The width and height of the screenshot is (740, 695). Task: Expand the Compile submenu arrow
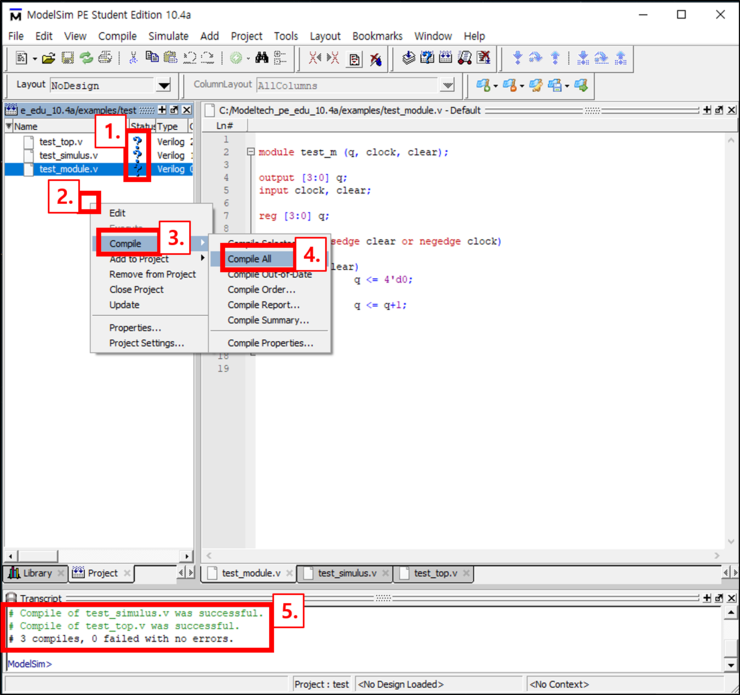[x=202, y=243]
